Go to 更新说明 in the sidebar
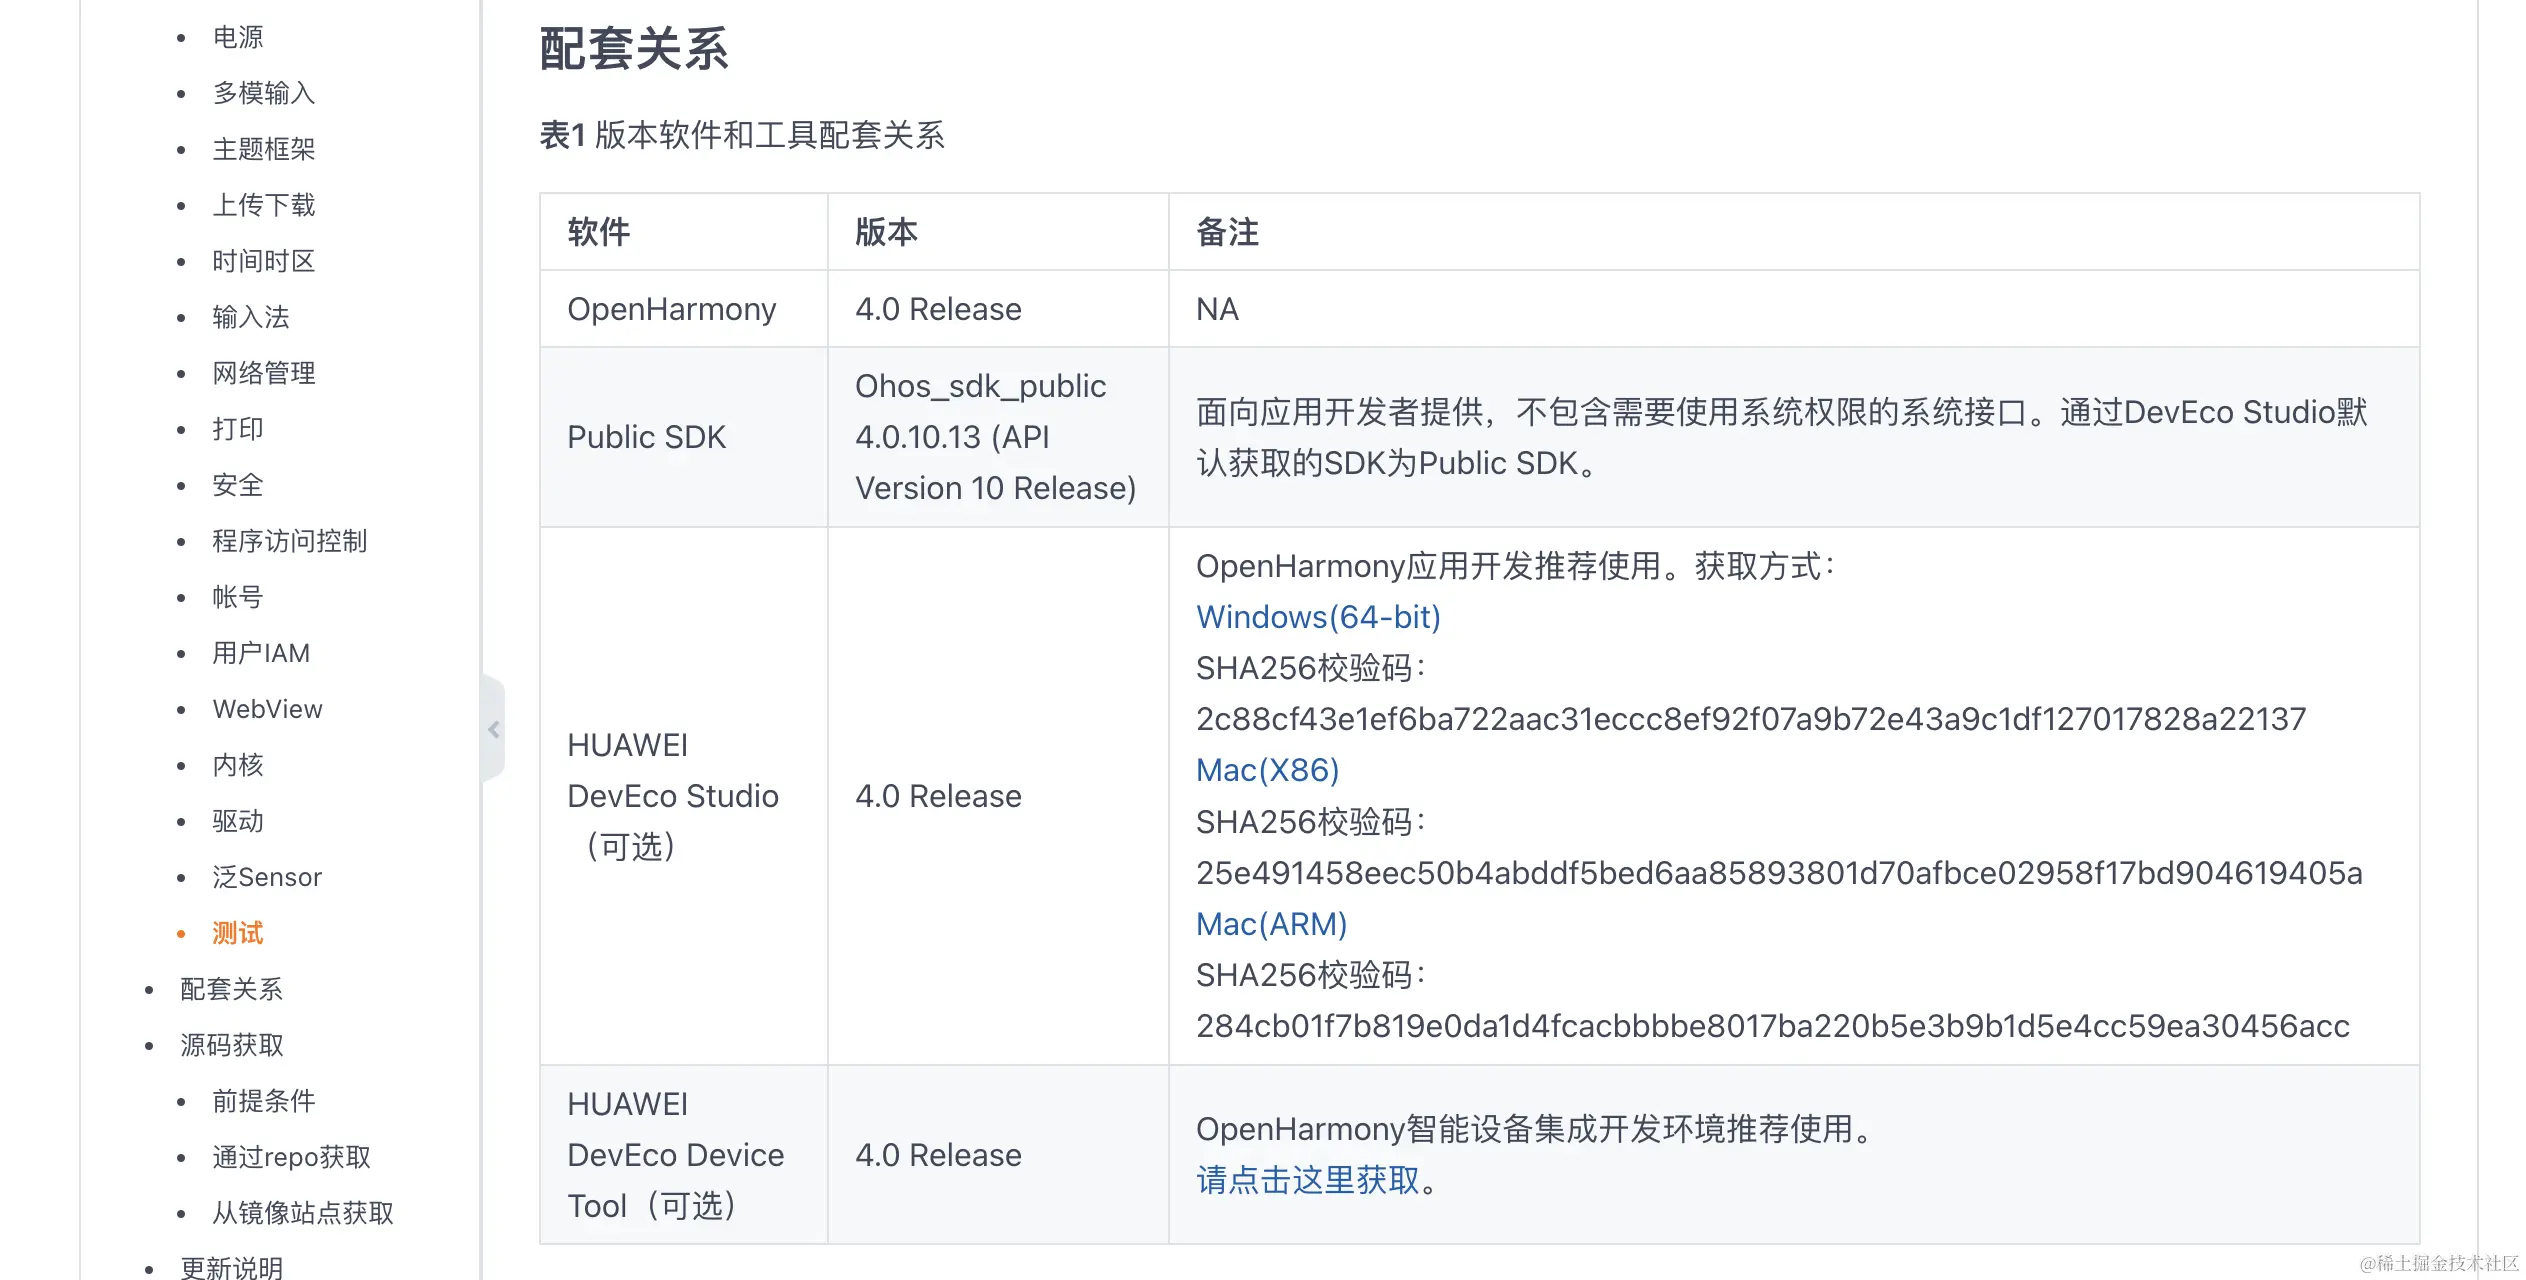Image resolution: width=2526 pixels, height=1280 pixels. click(x=231, y=1267)
